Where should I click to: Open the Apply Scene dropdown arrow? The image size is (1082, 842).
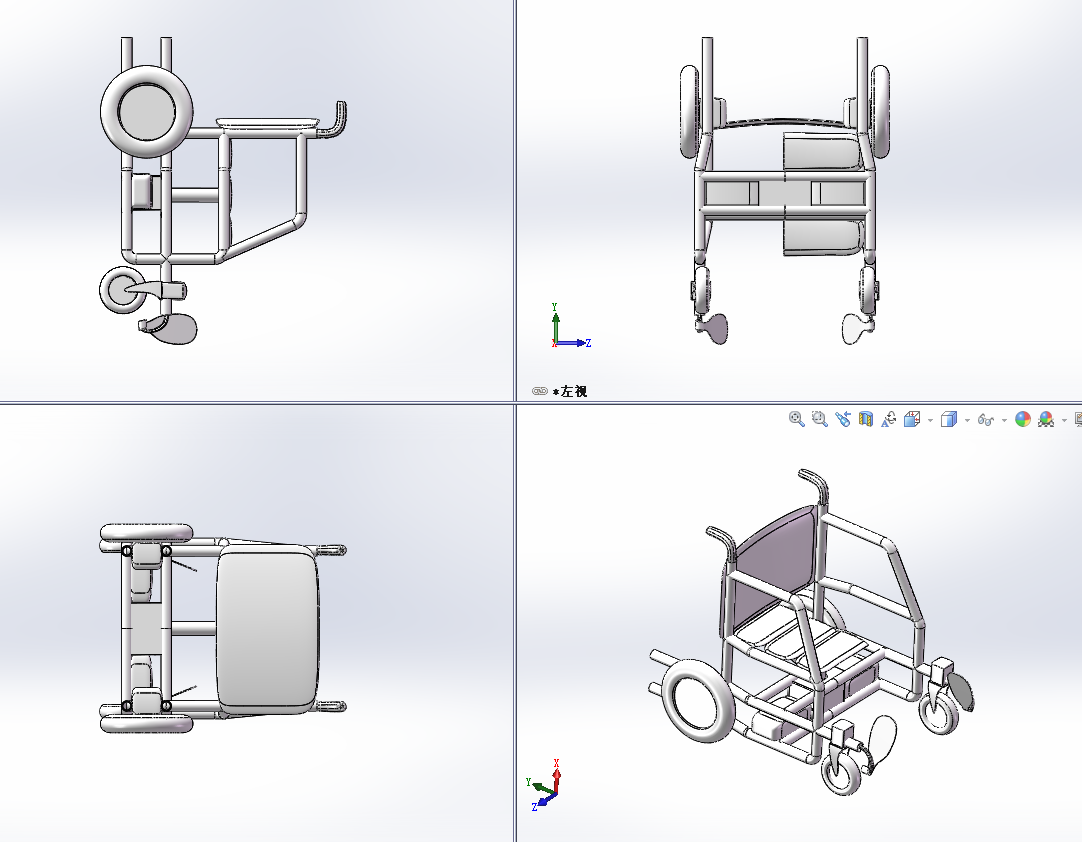click(1064, 420)
